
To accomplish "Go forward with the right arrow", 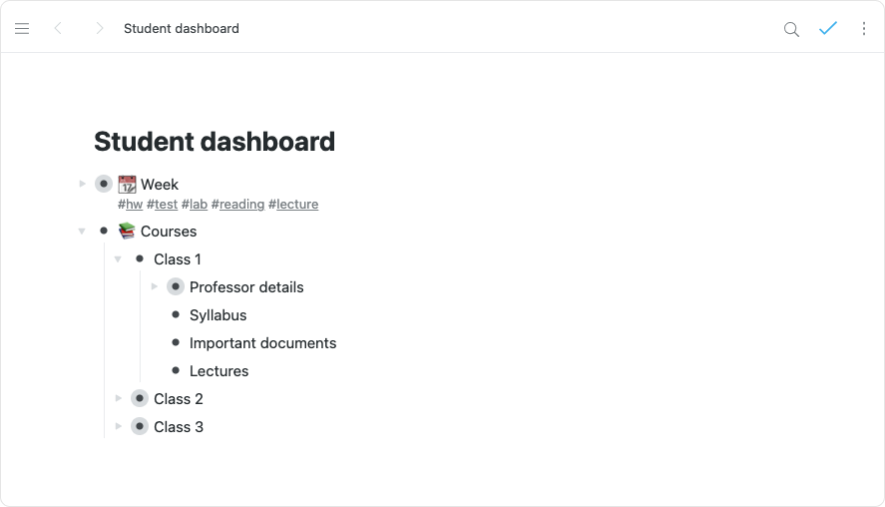I will (99, 29).
